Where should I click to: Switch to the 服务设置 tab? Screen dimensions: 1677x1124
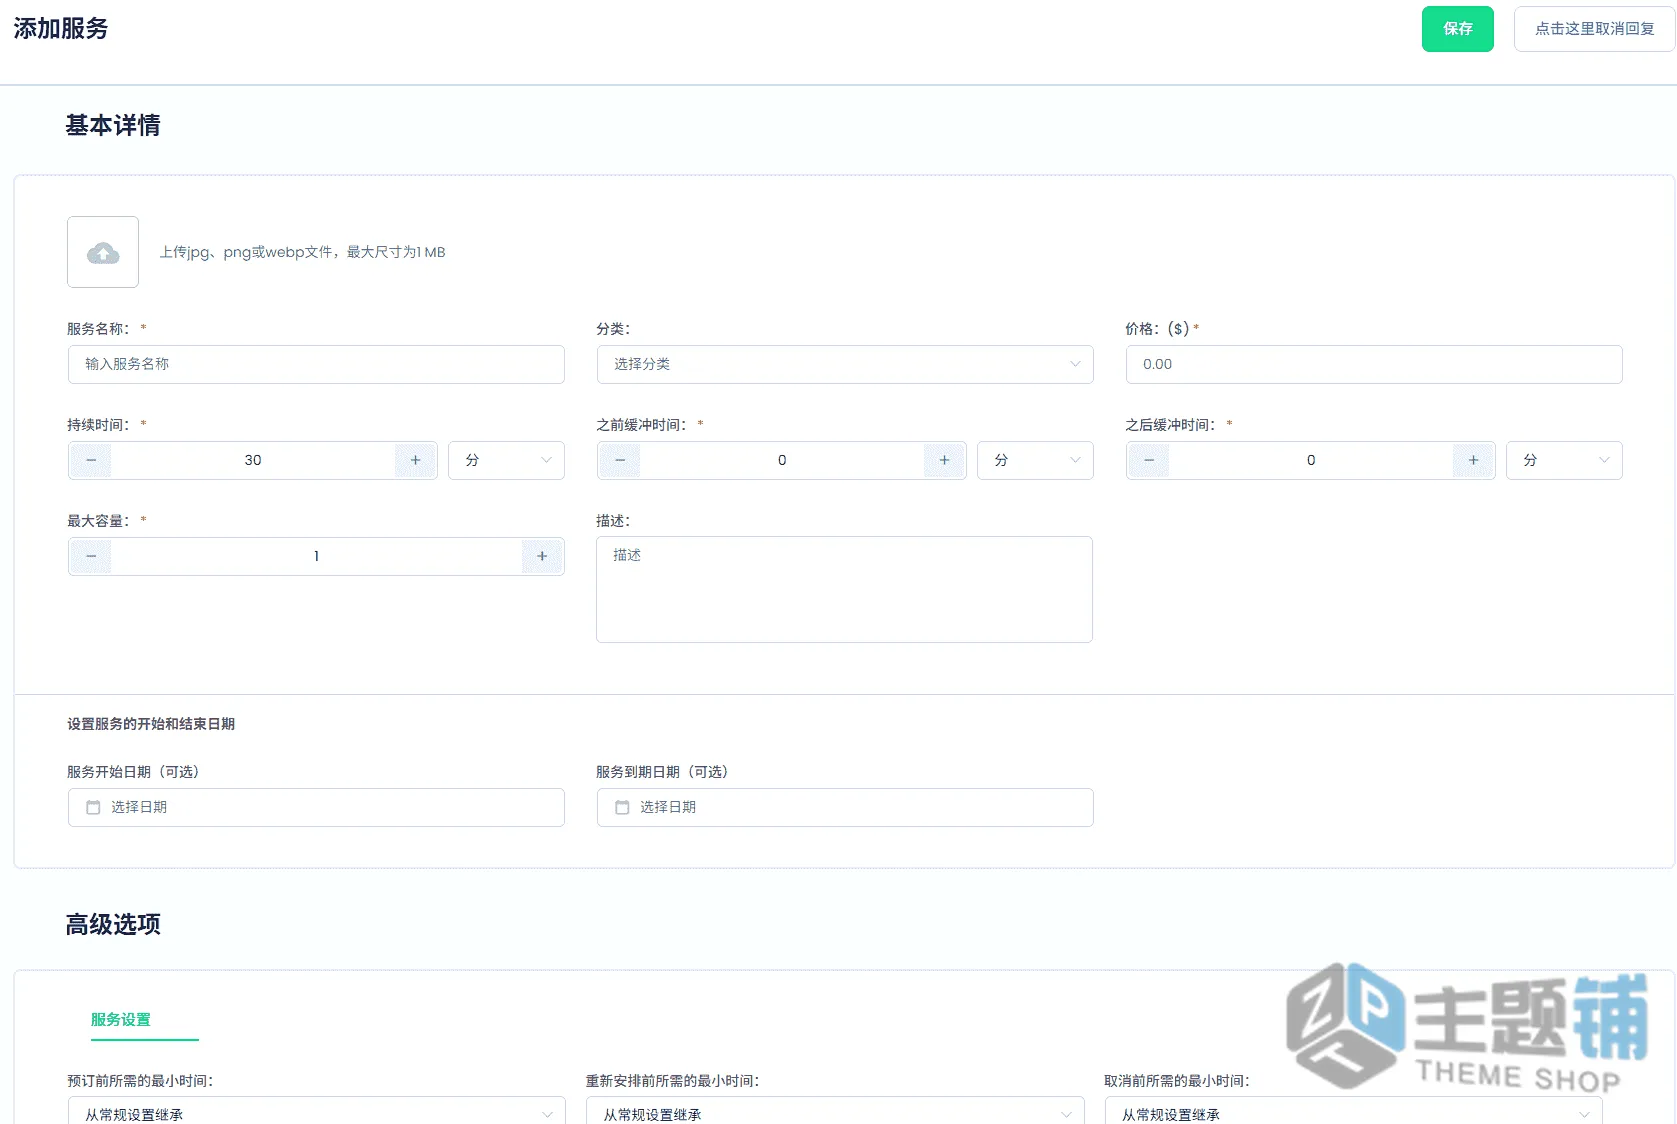(x=121, y=1020)
